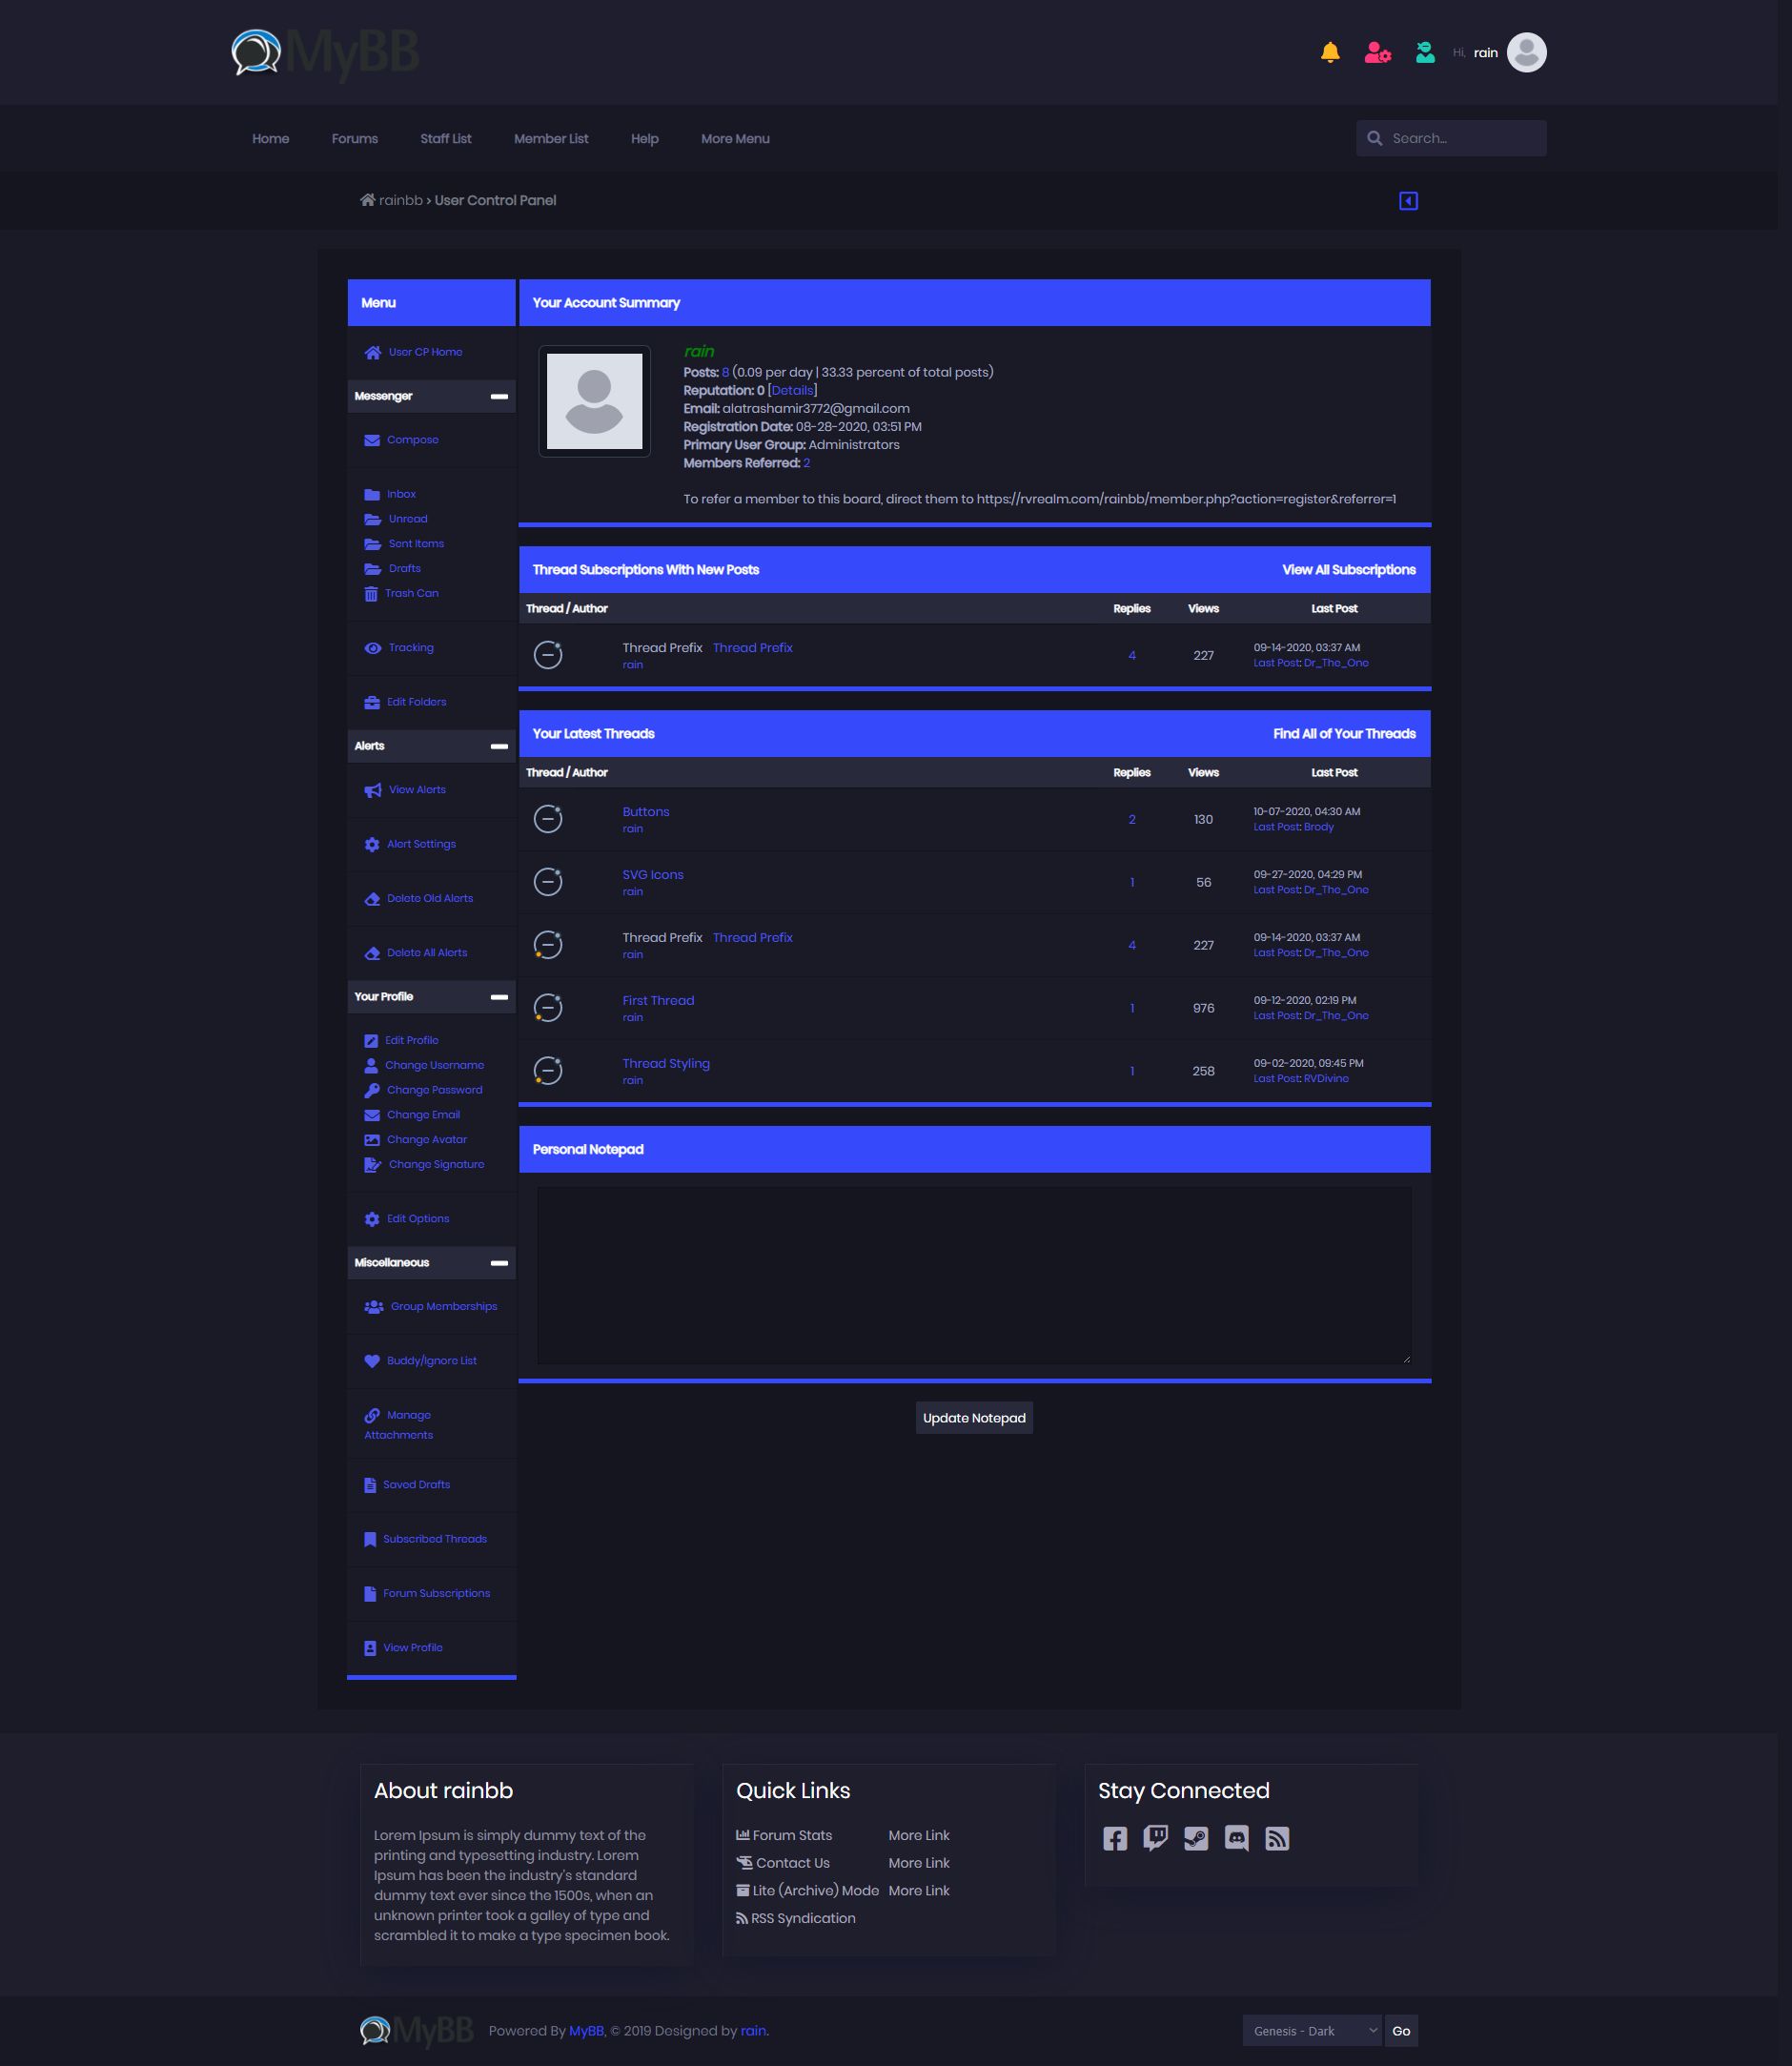Open Contact Us quick link
Image resolution: width=1792 pixels, height=2066 pixels.
point(792,1863)
